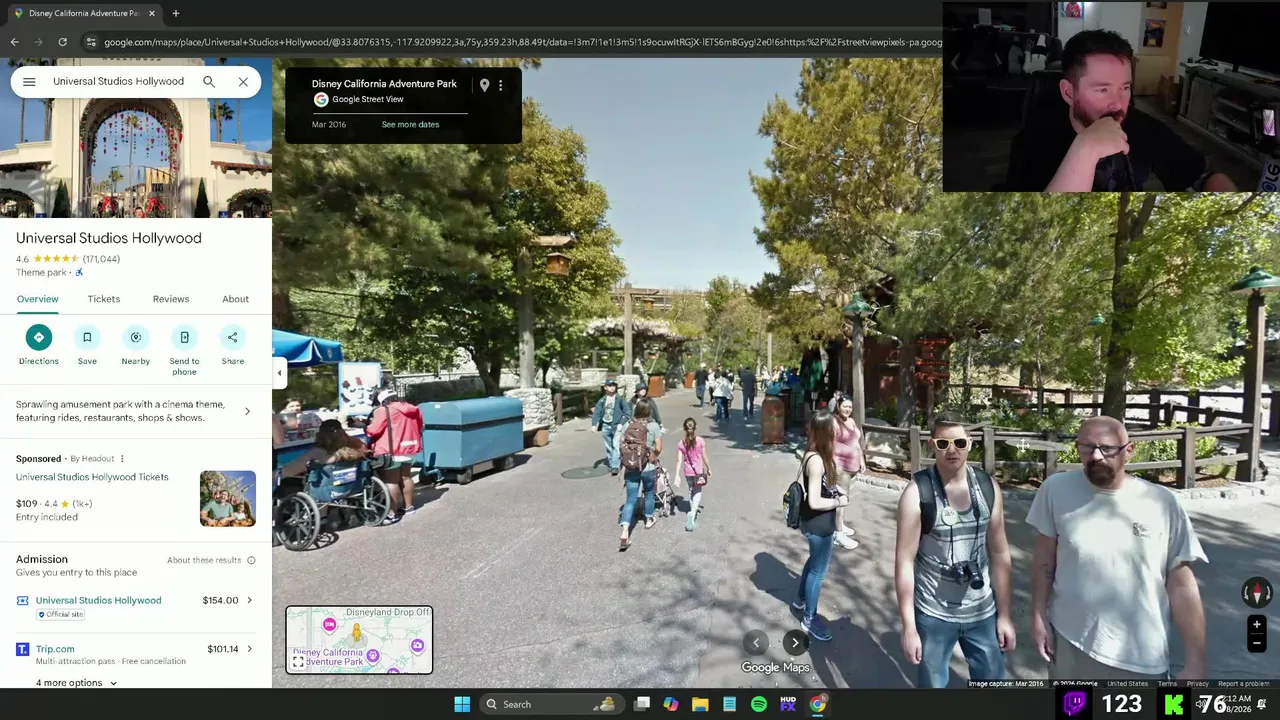Open a new browser tab
This screenshot has height=720, width=1280.
tap(175, 13)
